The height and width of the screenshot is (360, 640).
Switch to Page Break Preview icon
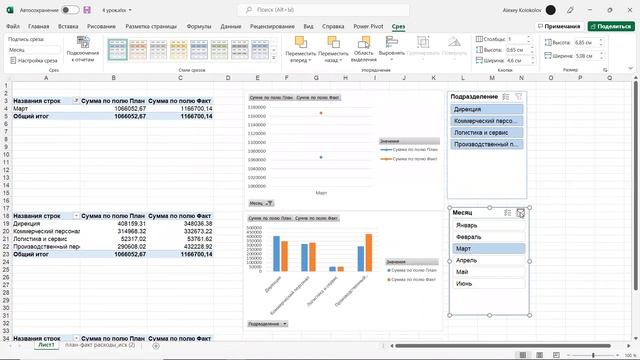point(556,355)
